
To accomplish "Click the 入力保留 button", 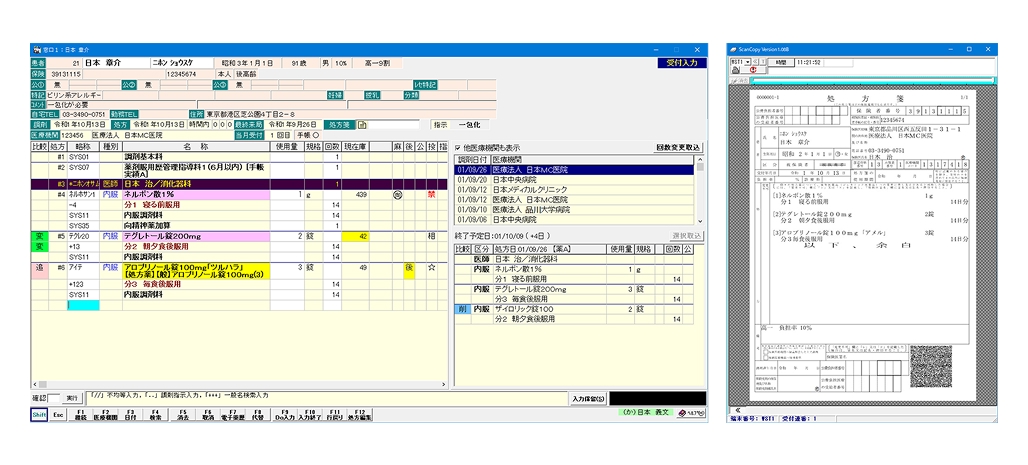I will pyautogui.click(x=589, y=398).
